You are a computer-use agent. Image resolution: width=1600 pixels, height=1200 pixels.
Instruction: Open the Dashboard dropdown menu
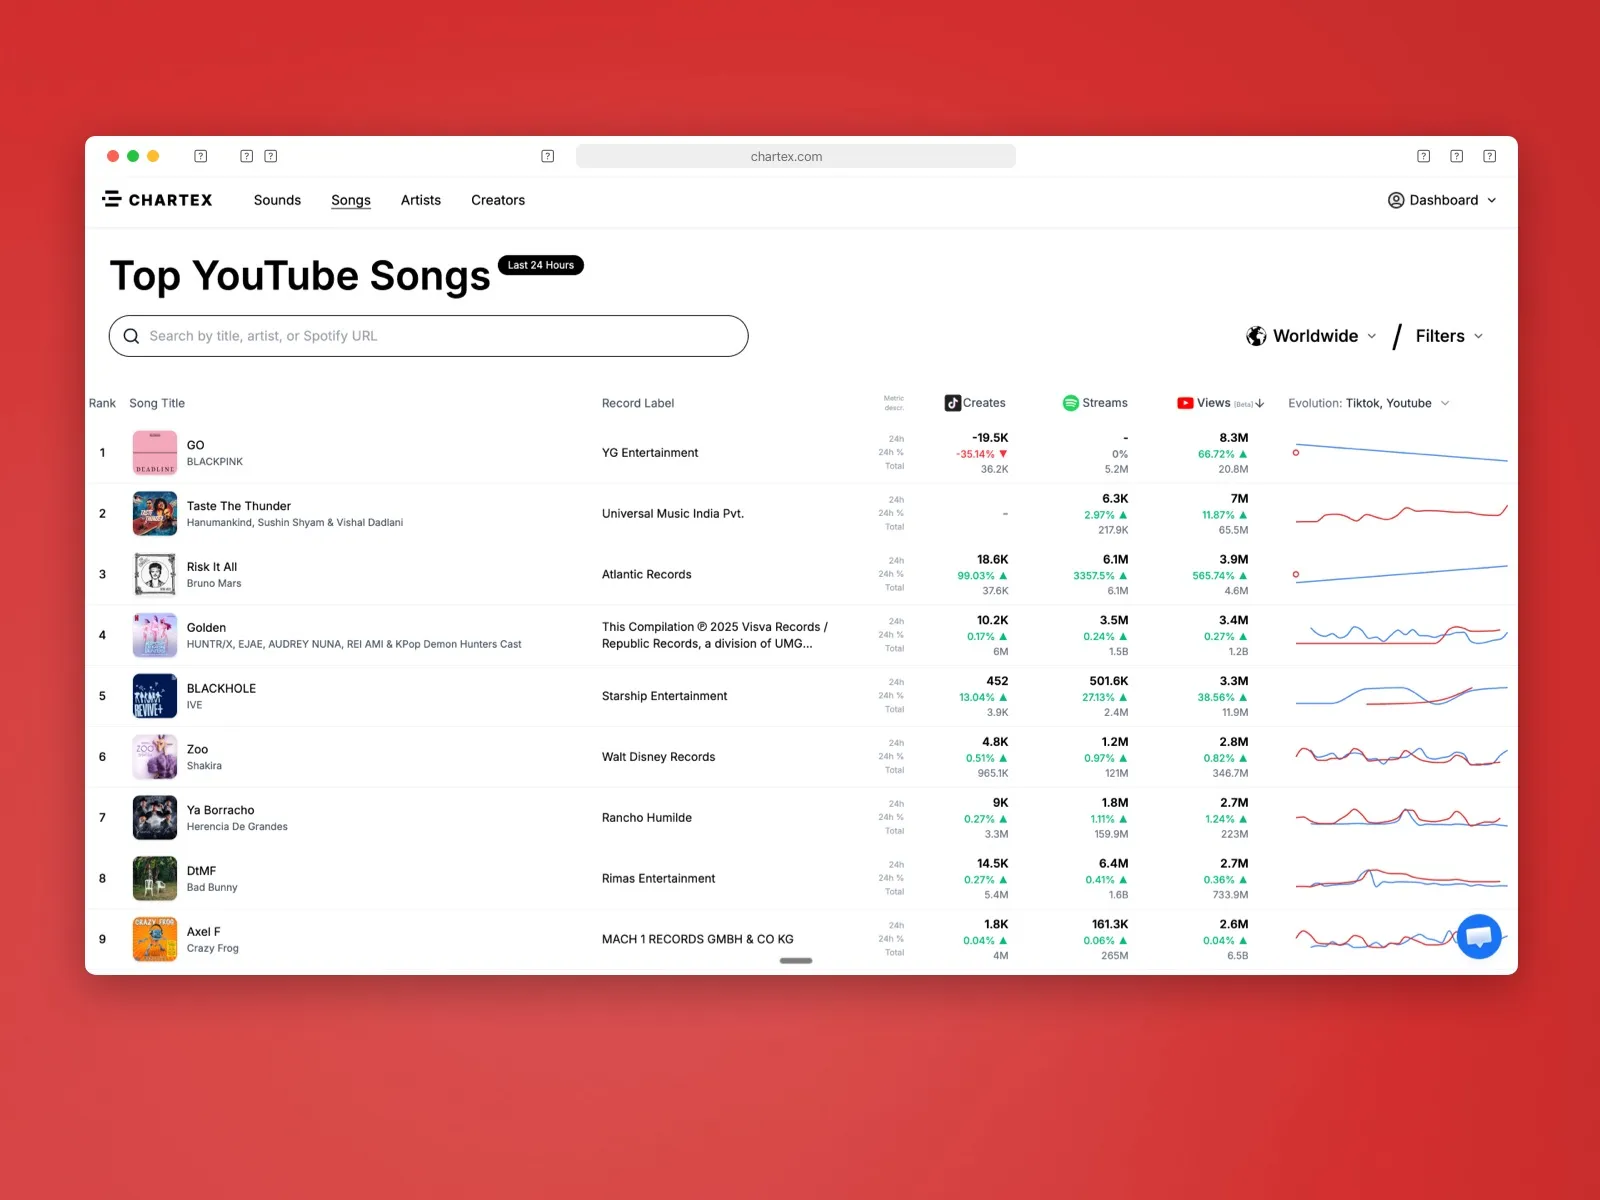tap(1443, 200)
